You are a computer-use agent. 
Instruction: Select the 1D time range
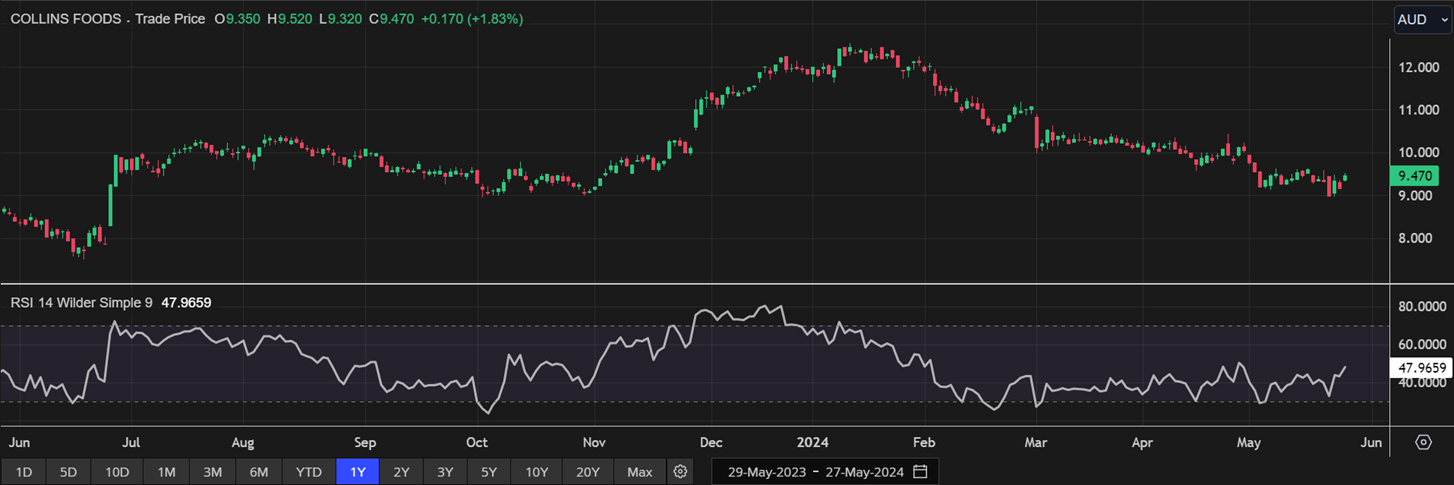[x=24, y=472]
